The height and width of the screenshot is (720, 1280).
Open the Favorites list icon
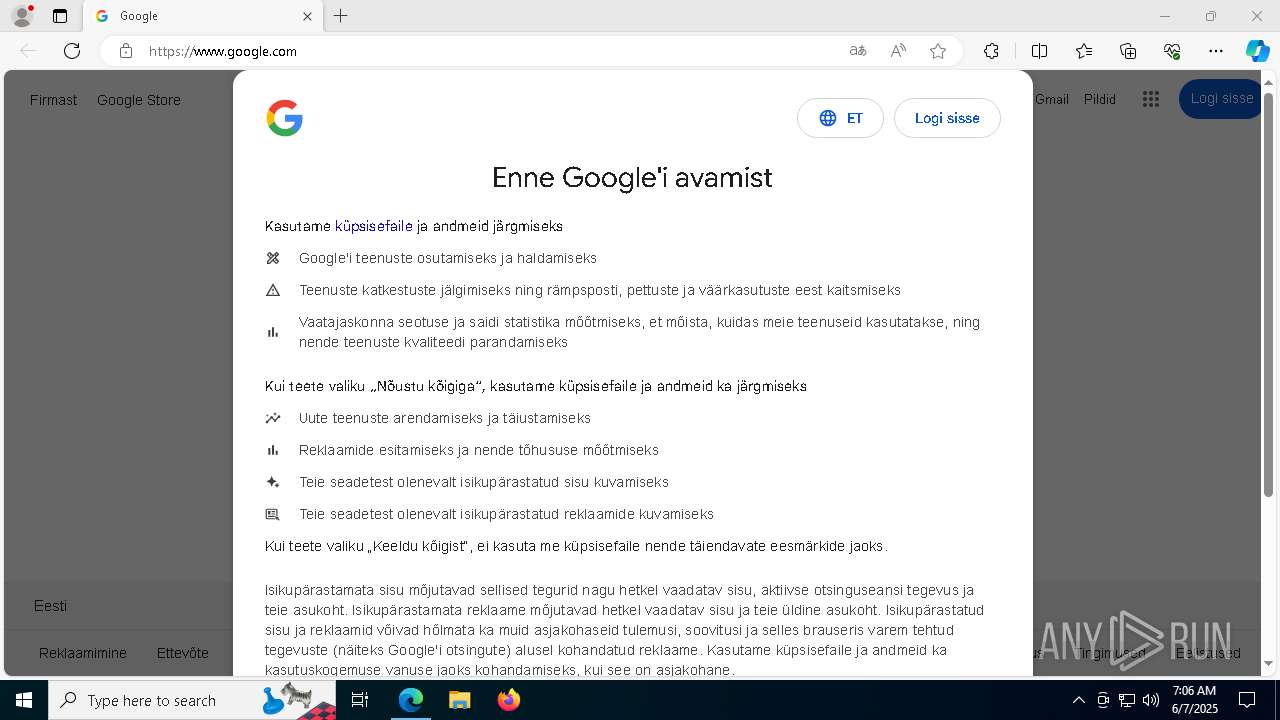point(1084,51)
